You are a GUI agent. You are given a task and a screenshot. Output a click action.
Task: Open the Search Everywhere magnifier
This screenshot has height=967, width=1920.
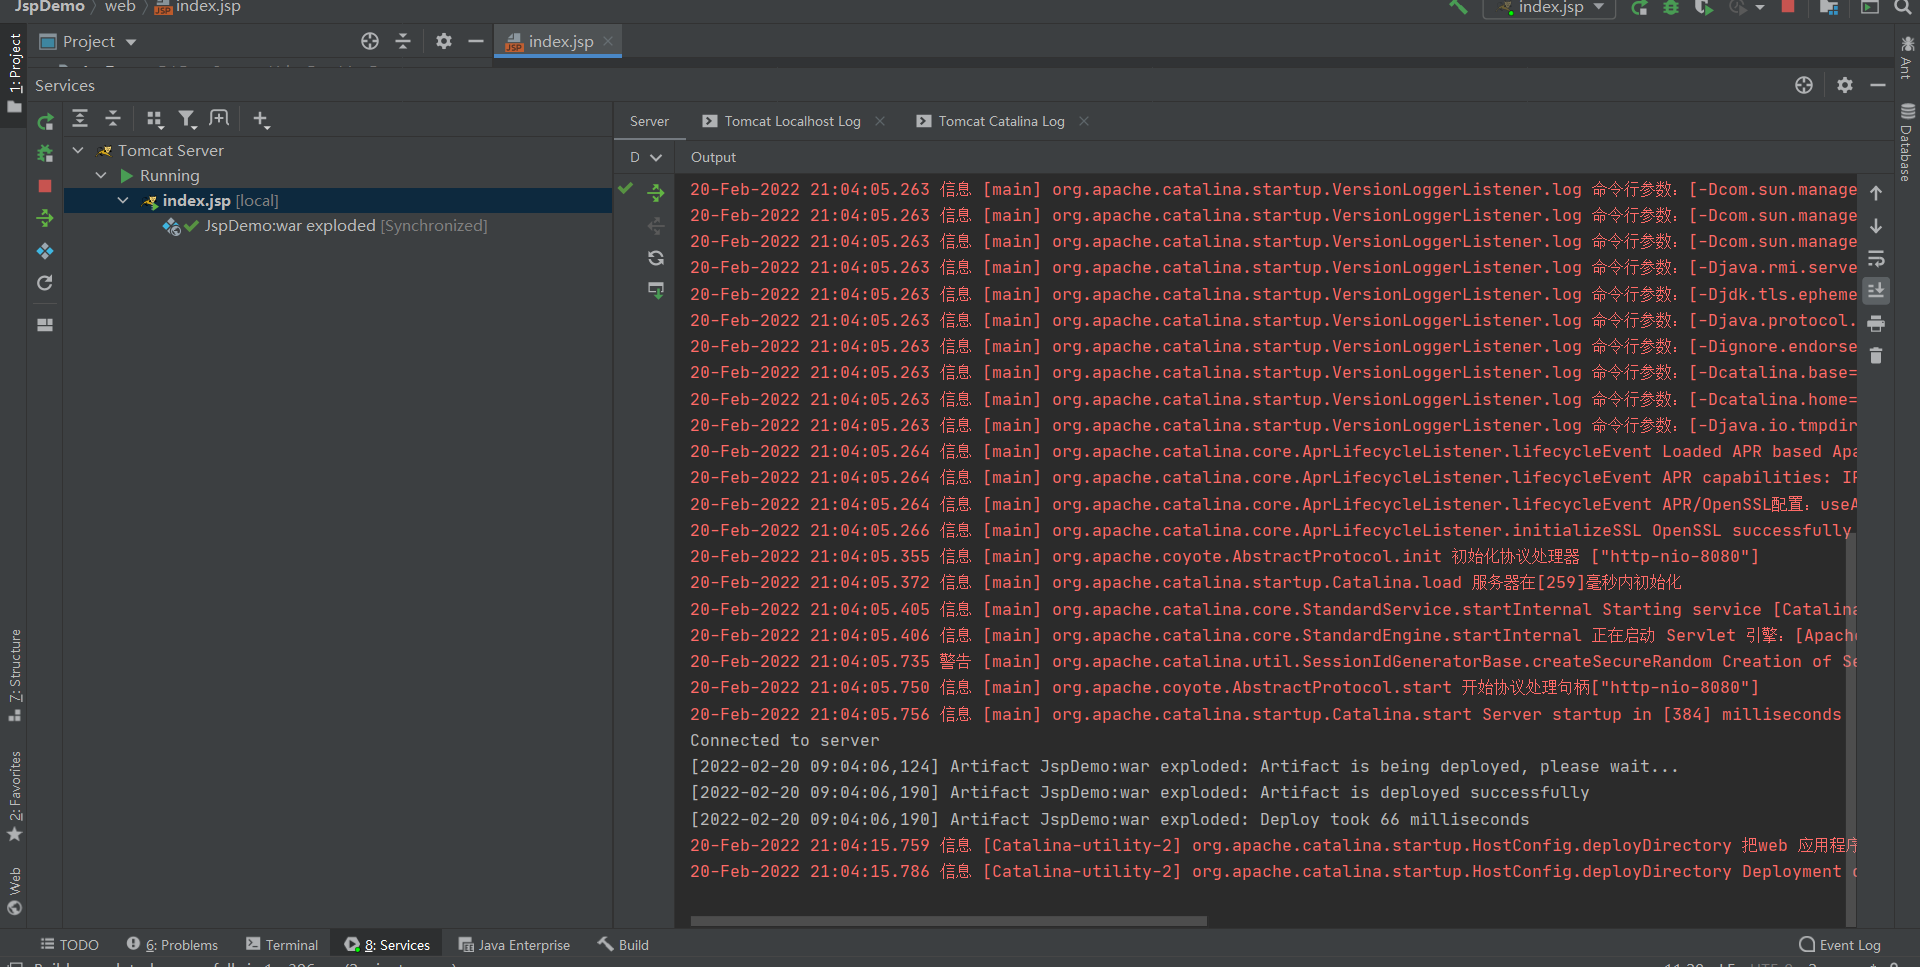(1903, 7)
